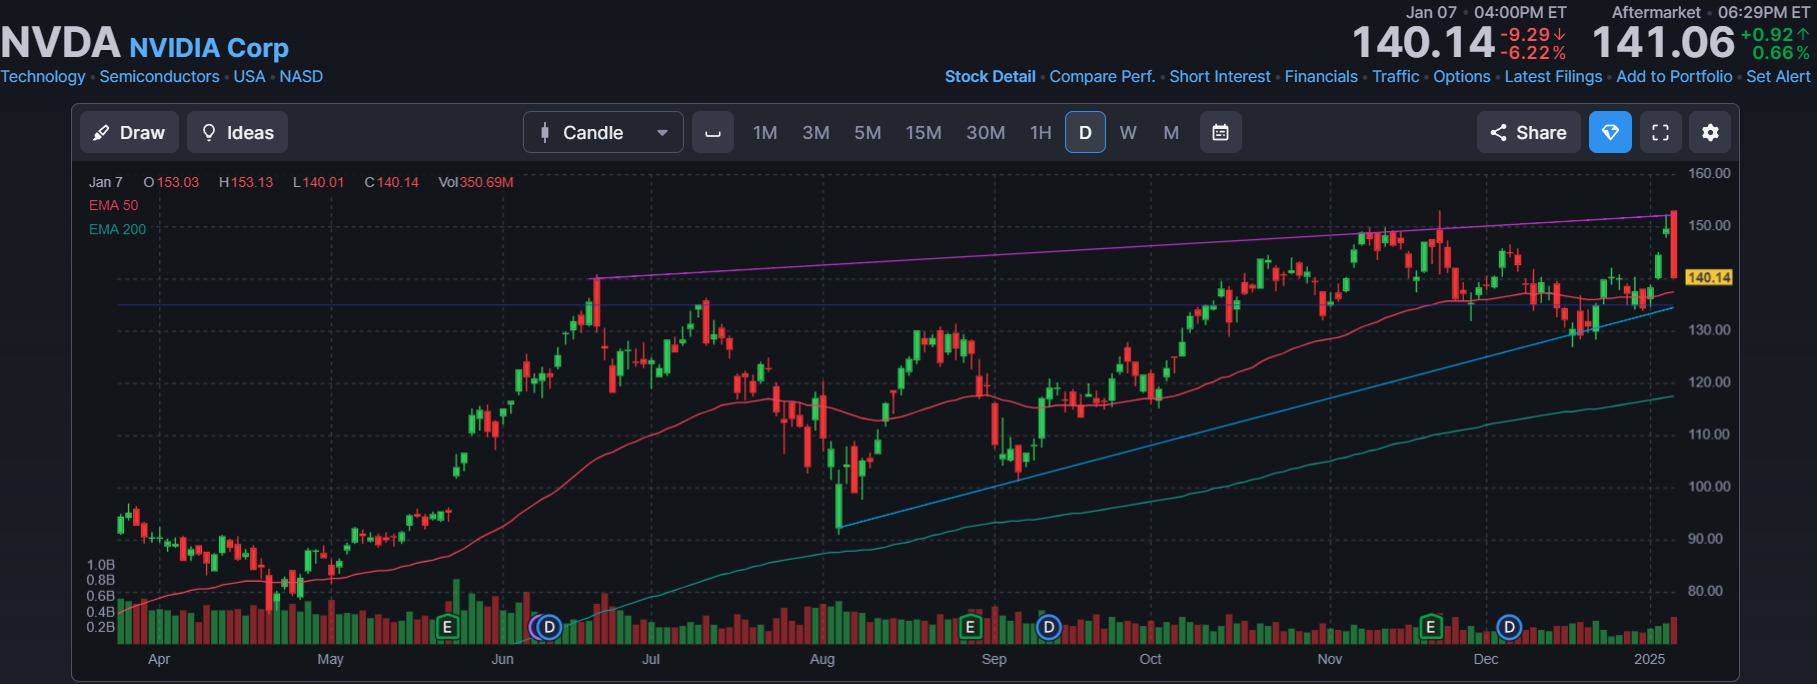
Task: Click the EMA 200 indicator label
Action: (117, 229)
